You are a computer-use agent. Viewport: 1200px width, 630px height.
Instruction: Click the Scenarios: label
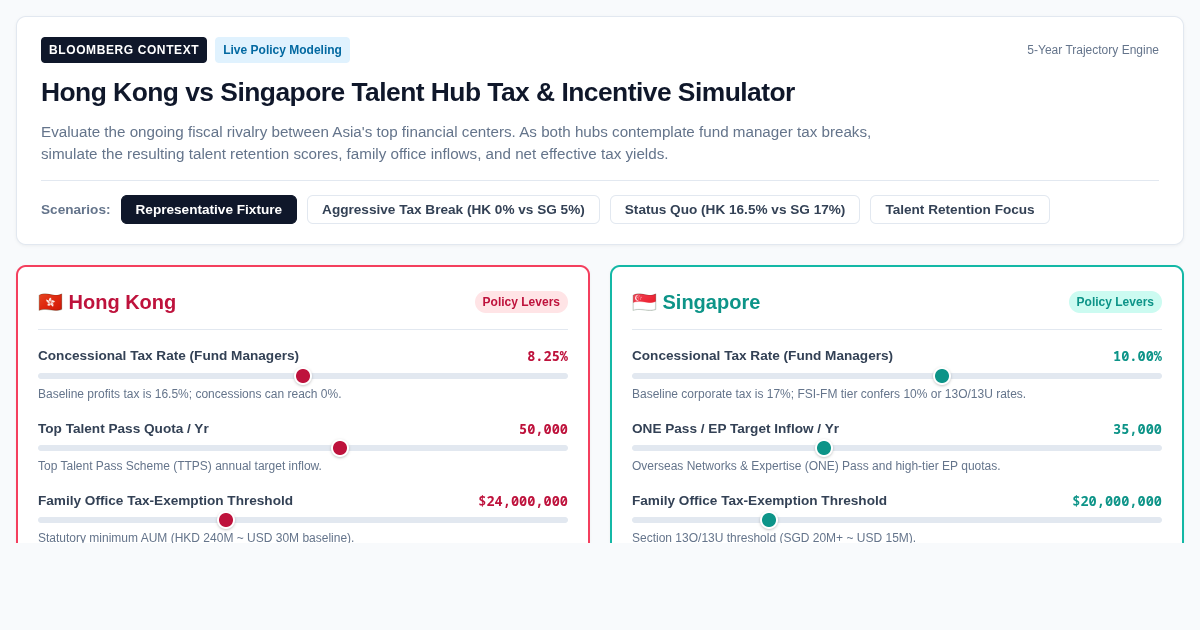[76, 210]
